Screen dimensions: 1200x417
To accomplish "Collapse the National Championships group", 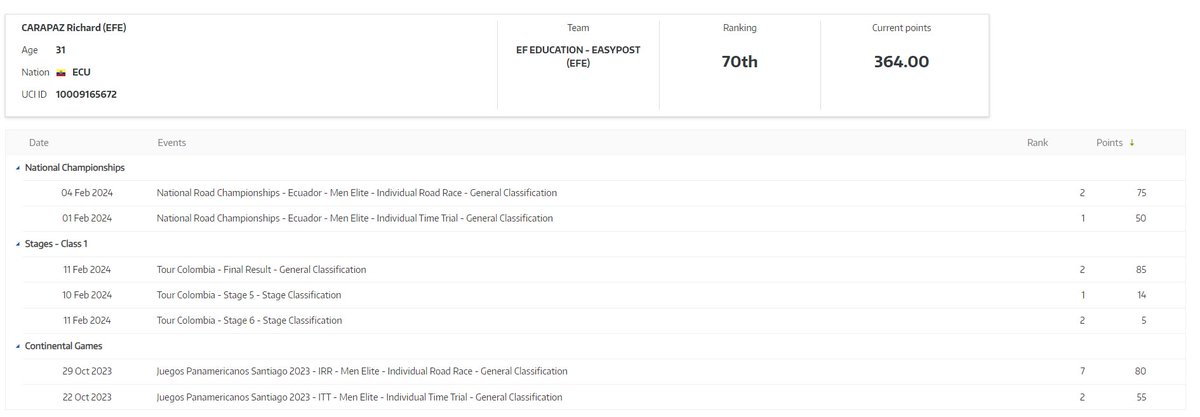I will coord(17,168).
